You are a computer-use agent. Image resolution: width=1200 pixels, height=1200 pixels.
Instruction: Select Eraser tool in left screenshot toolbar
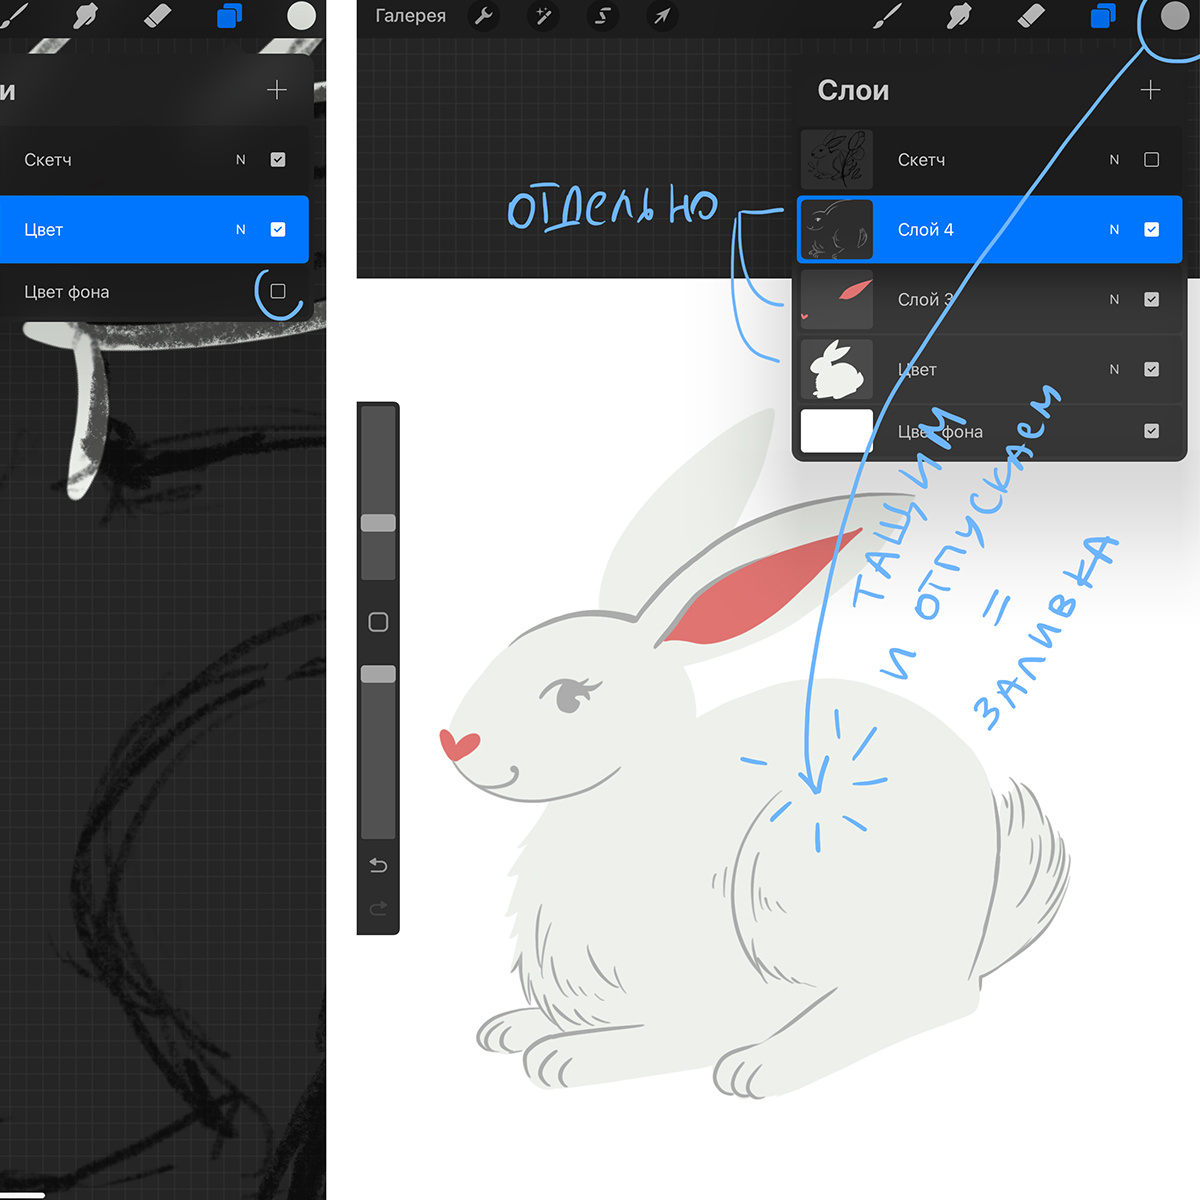coord(157,16)
